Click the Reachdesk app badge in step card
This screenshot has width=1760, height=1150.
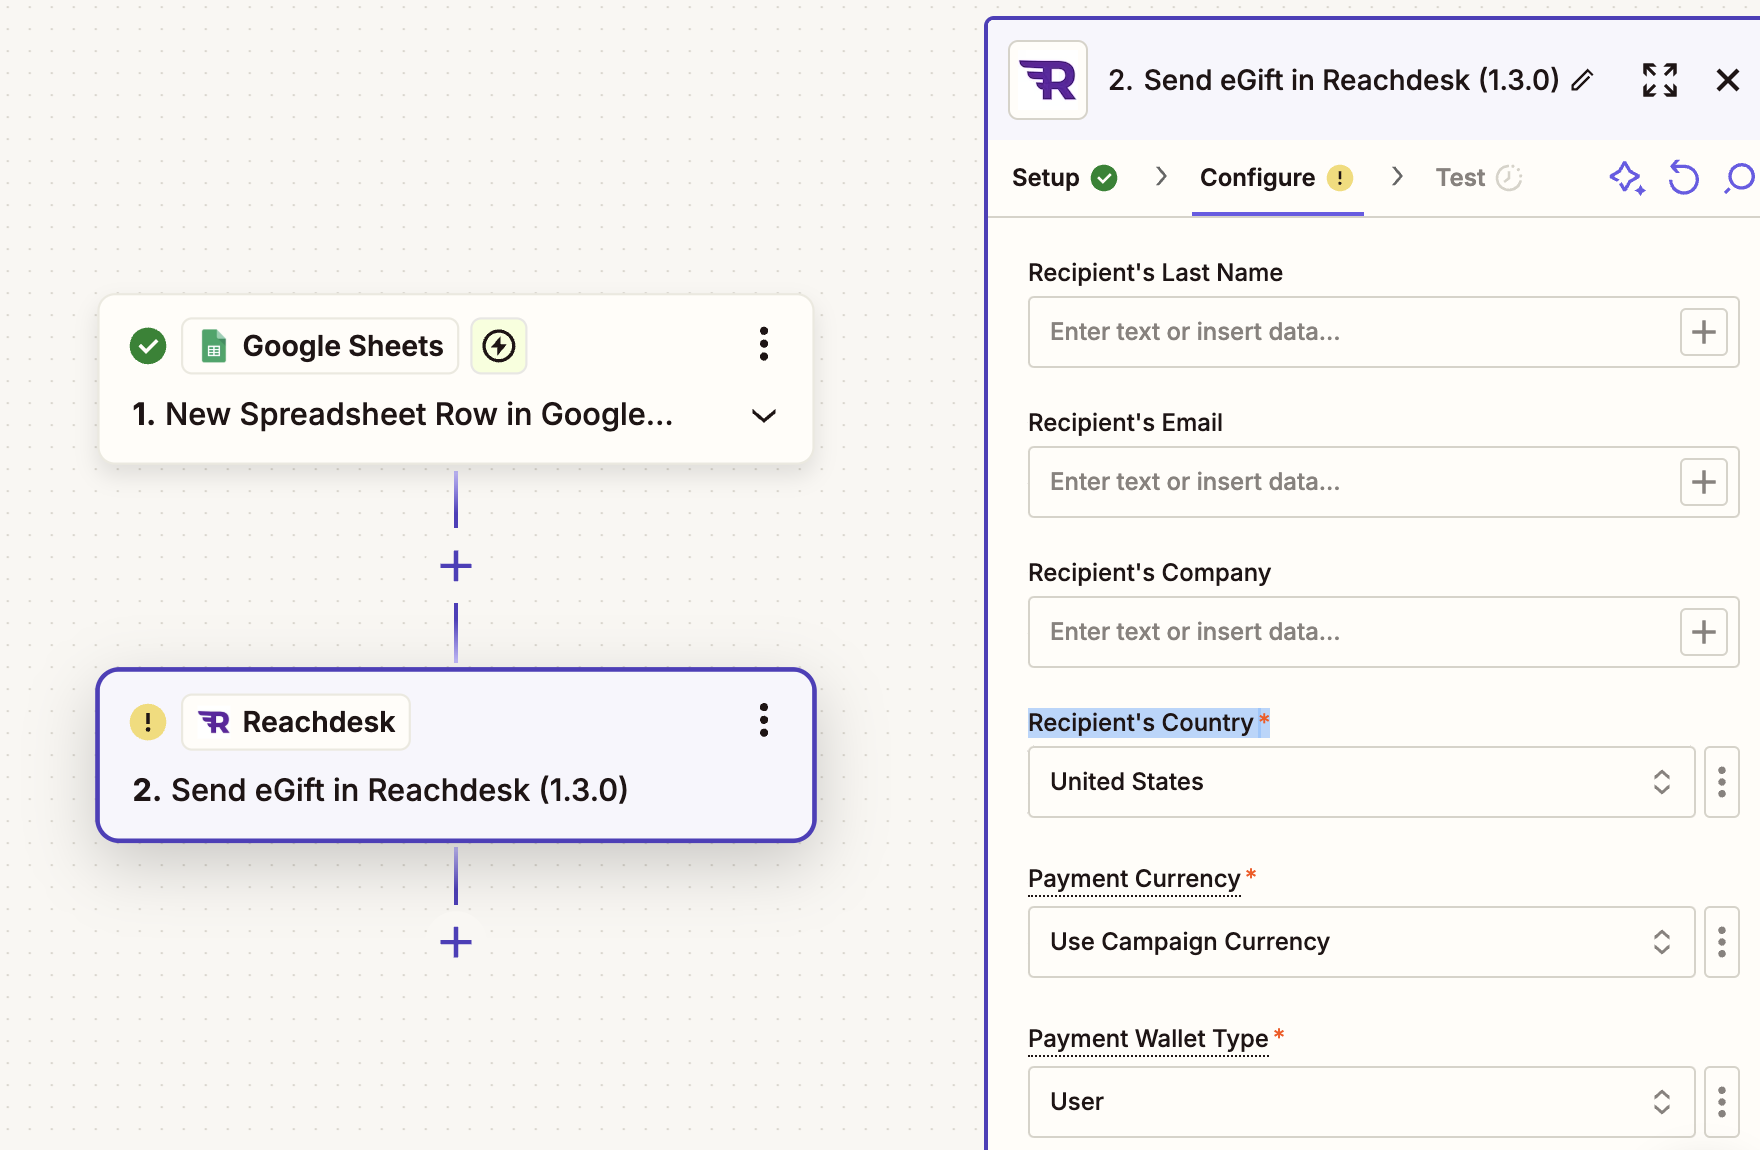(x=296, y=722)
